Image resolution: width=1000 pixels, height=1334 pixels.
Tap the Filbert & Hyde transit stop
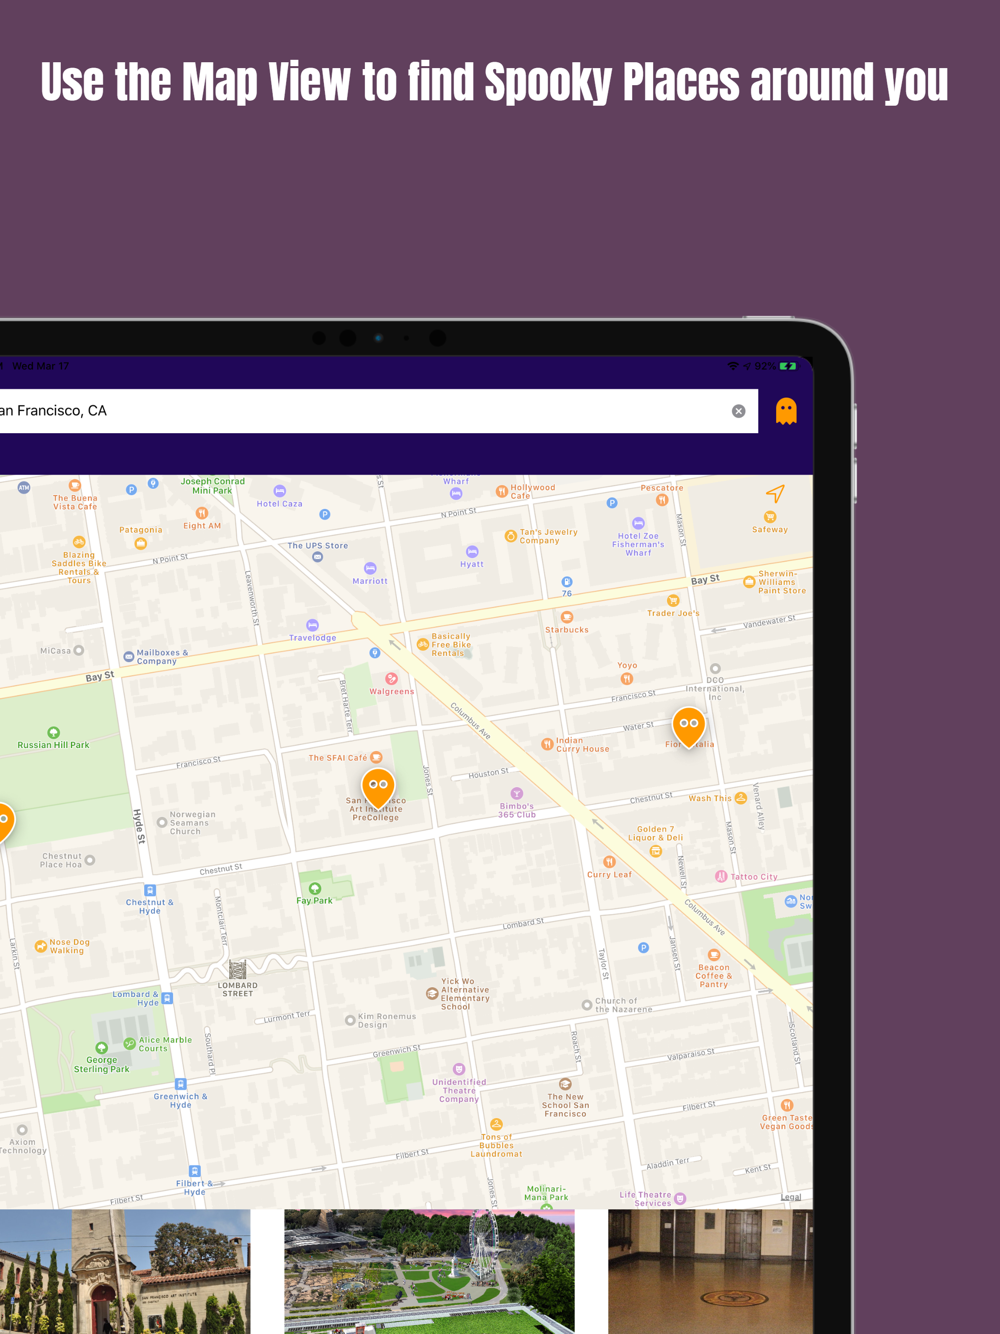coord(195,1171)
